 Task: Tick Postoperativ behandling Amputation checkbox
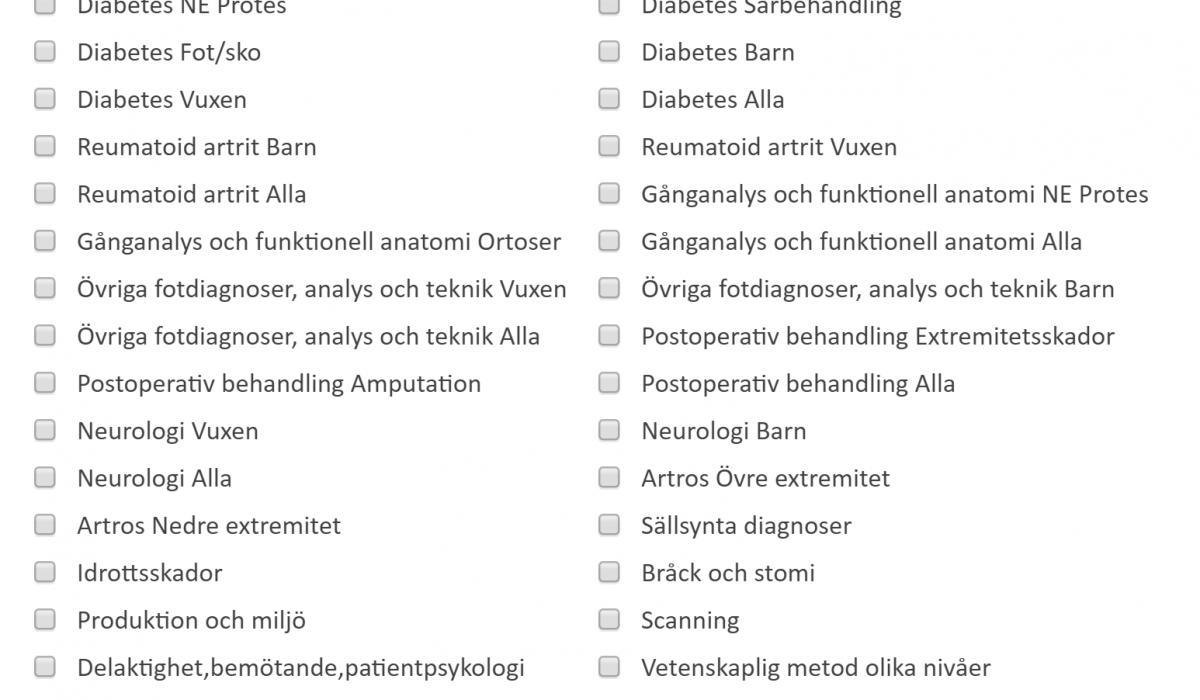point(45,383)
